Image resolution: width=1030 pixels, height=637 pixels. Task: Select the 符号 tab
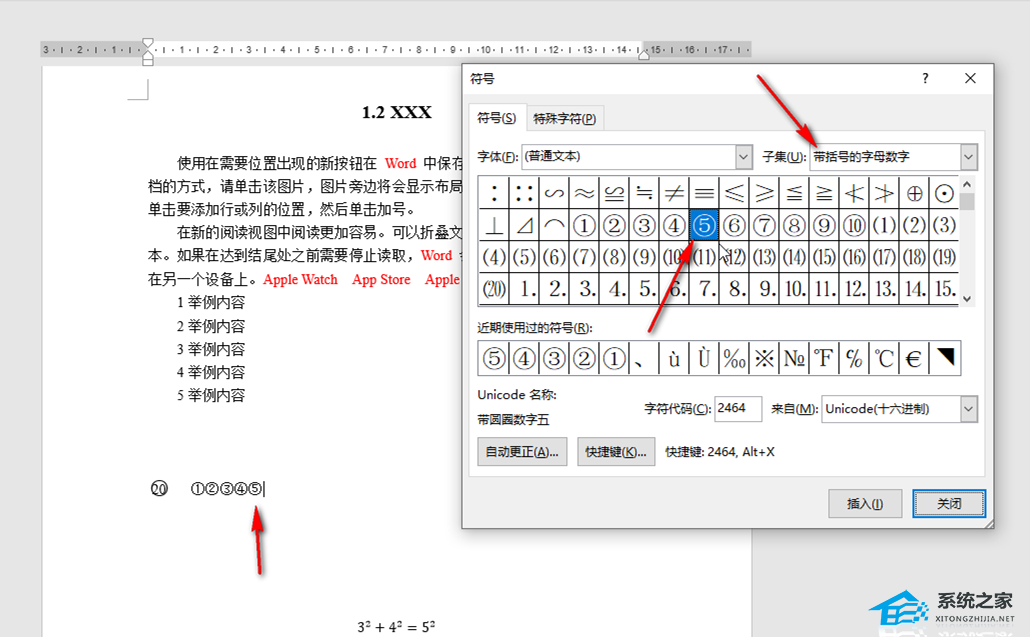(497, 118)
